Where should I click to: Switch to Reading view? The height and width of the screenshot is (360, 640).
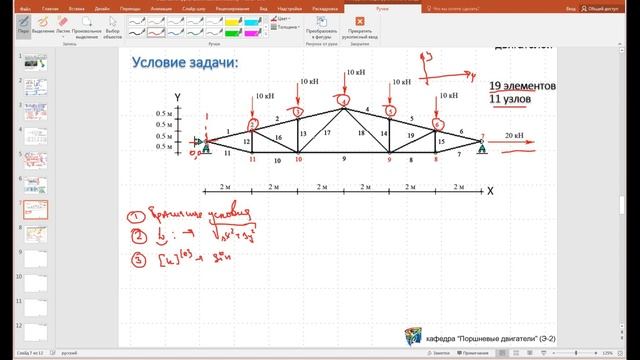pos(529,353)
